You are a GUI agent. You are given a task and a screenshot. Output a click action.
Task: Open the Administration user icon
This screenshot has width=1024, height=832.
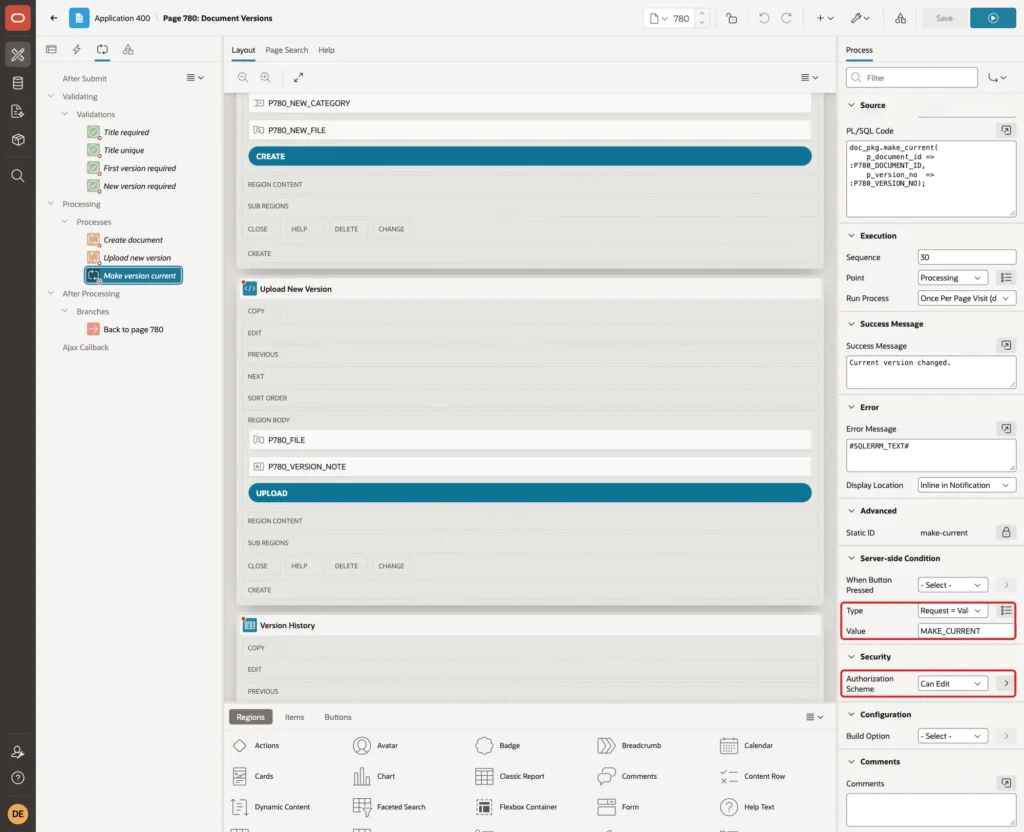coord(18,752)
